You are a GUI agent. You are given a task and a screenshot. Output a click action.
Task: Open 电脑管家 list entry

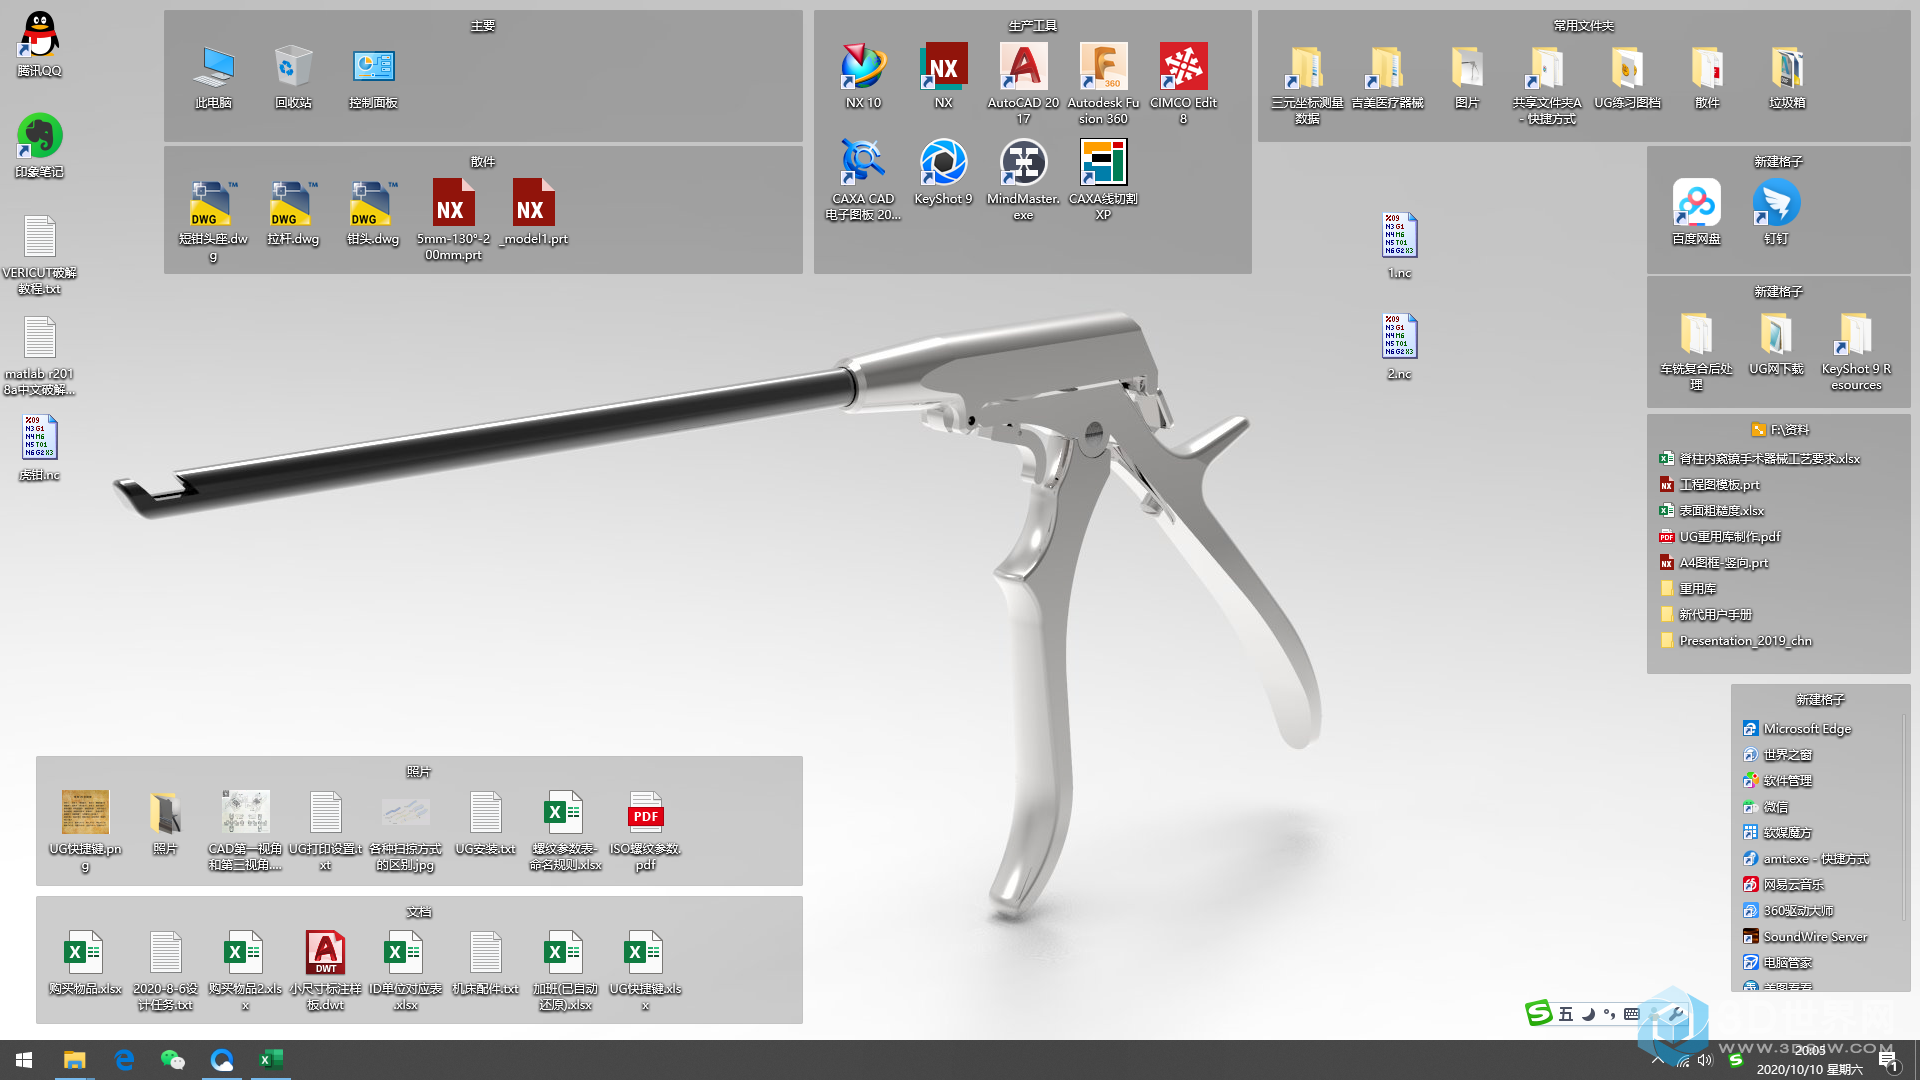pos(1777,963)
